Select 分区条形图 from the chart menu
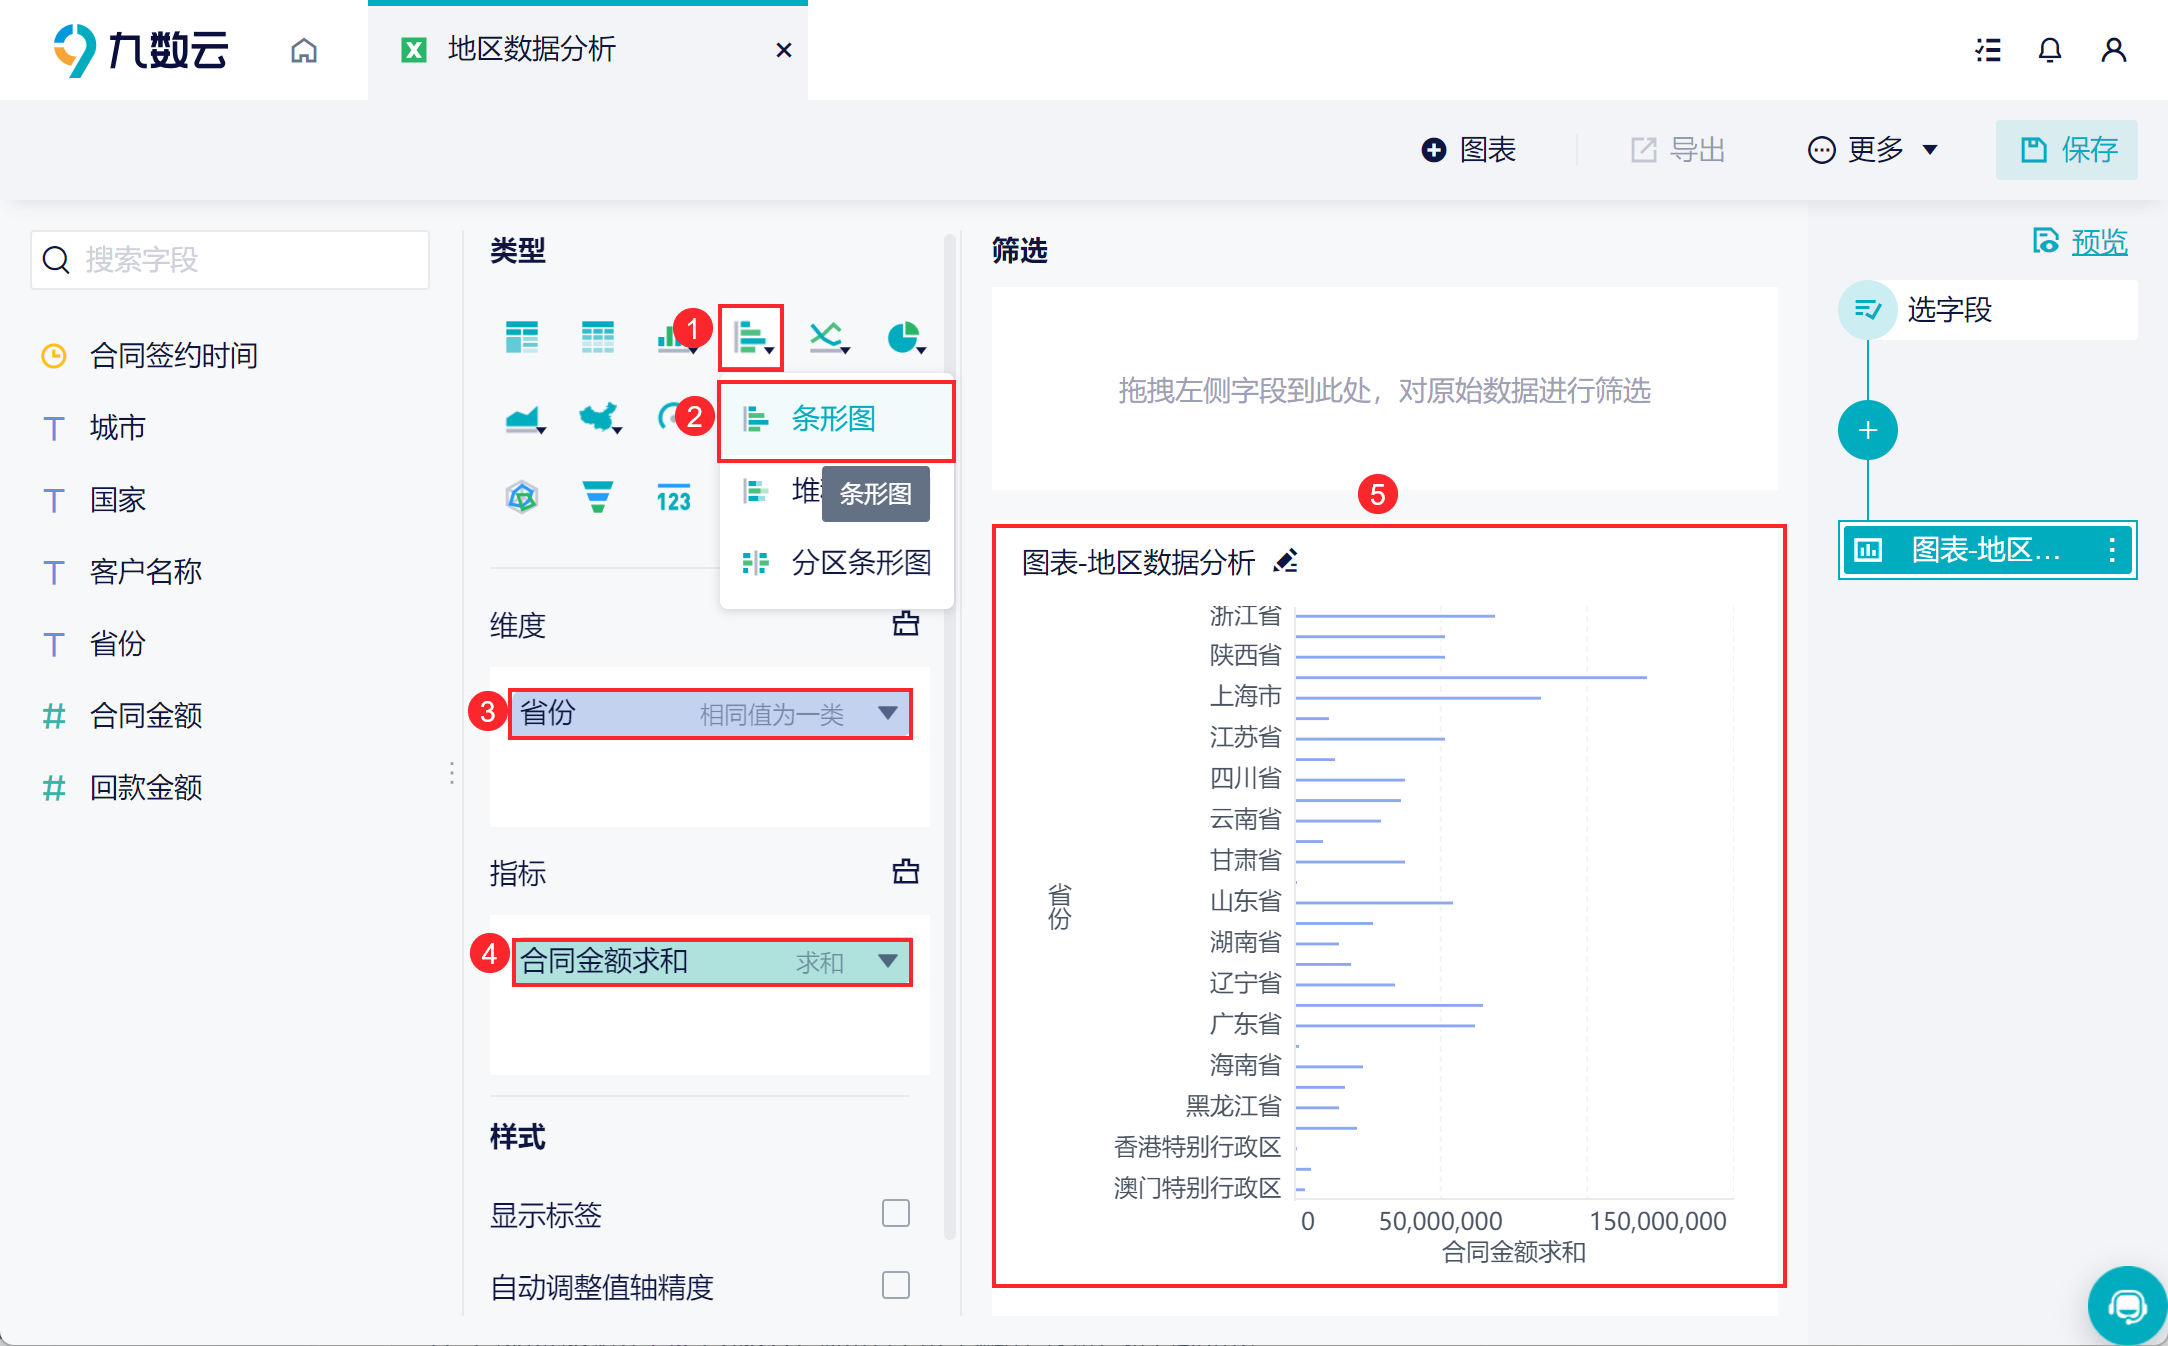The image size is (2168, 1346). 860,562
